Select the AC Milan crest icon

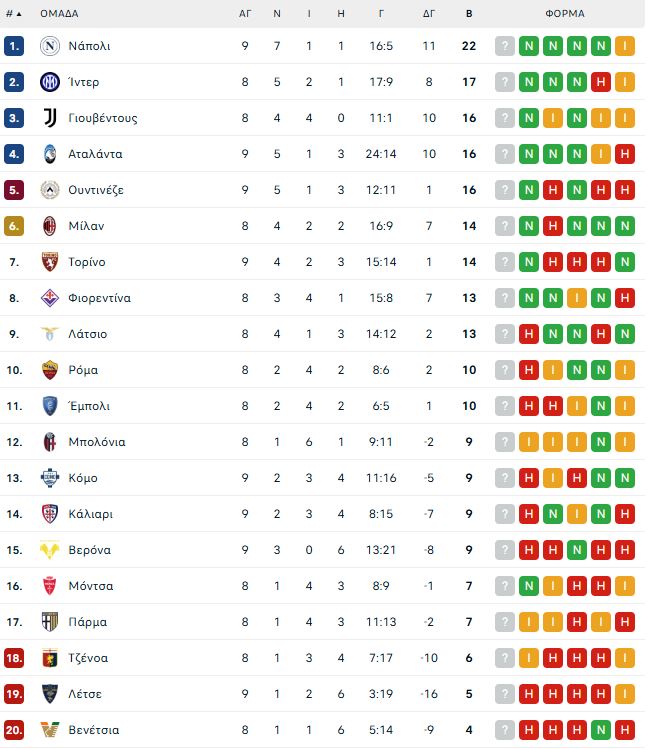(50, 226)
